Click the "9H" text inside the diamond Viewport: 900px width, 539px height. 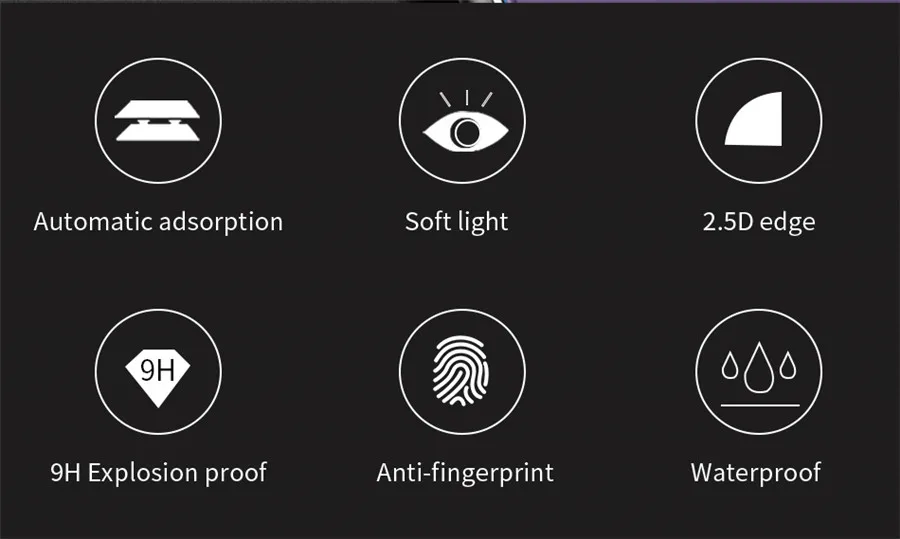pos(157,370)
